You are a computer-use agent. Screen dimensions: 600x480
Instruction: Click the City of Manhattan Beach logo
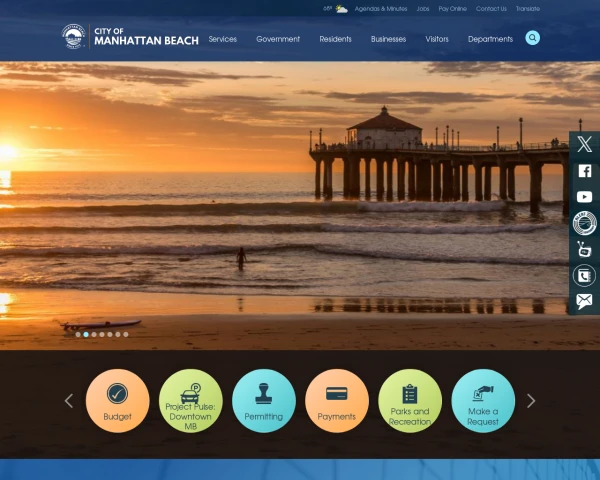130,38
